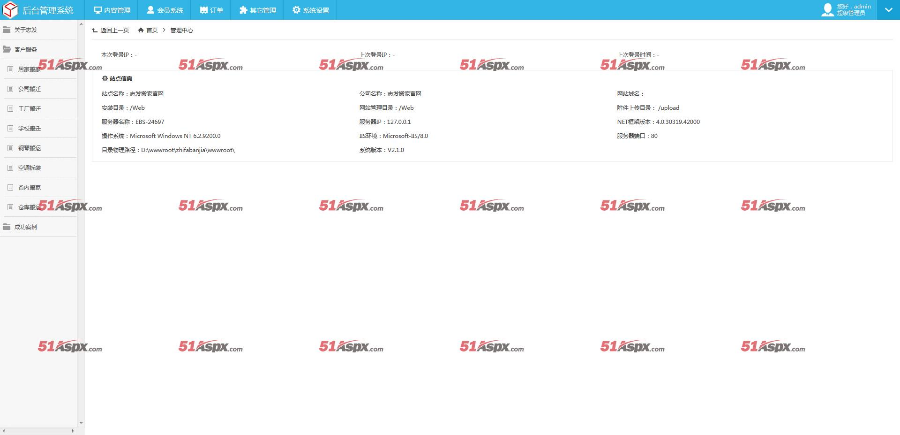Click the sidebar scrollbar down arrow
900x435 pixels.
pos(81,423)
